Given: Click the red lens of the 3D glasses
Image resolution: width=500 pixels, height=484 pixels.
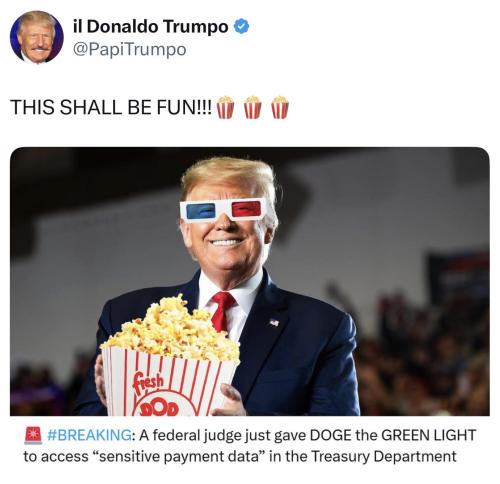Looking at the screenshot, I should click(246, 209).
